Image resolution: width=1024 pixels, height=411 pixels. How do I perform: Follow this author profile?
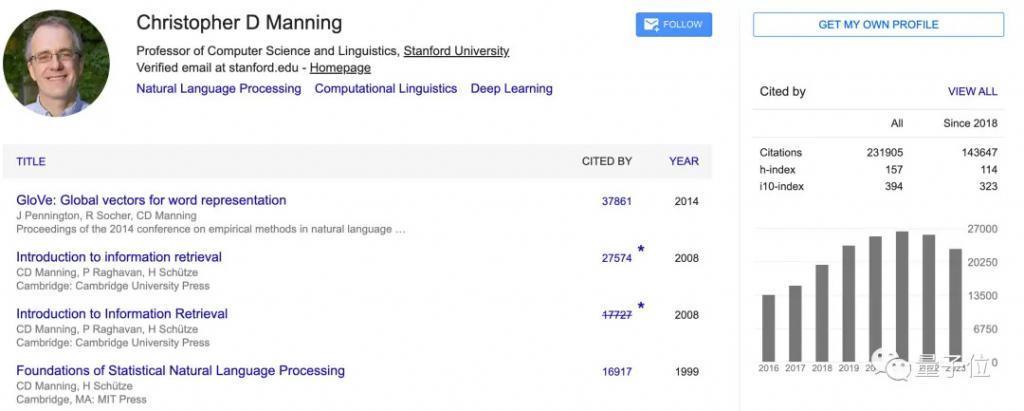(674, 25)
